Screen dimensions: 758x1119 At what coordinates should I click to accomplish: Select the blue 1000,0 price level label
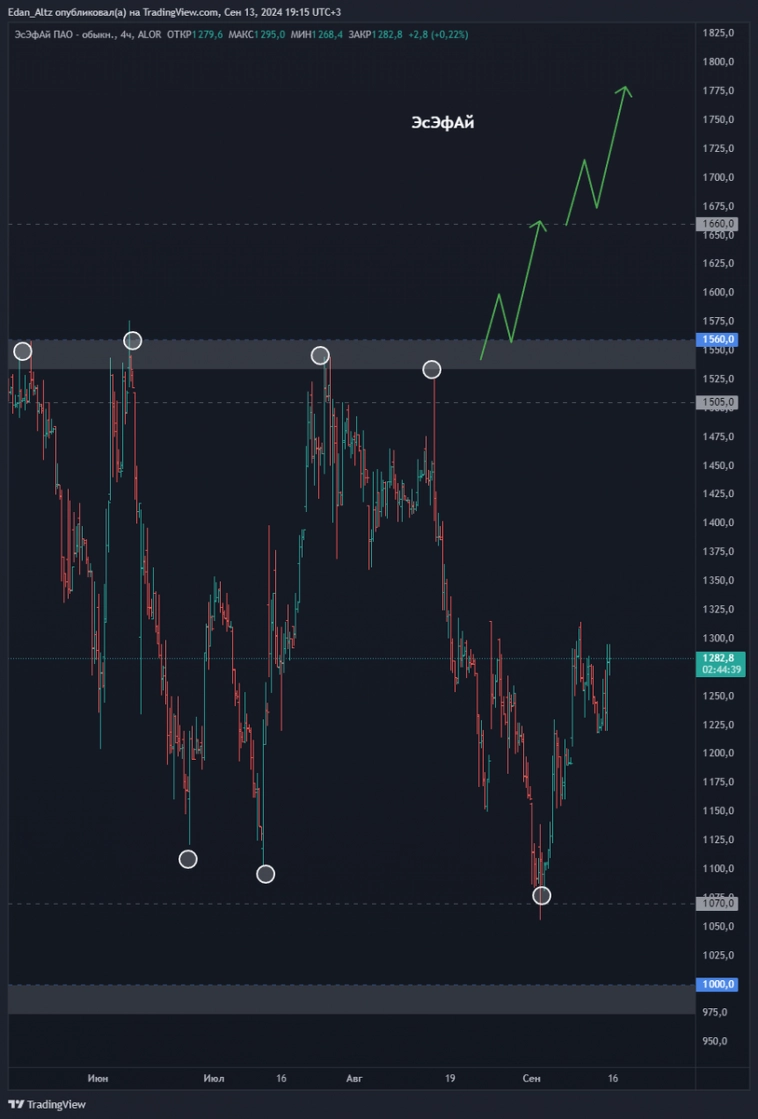718,984
